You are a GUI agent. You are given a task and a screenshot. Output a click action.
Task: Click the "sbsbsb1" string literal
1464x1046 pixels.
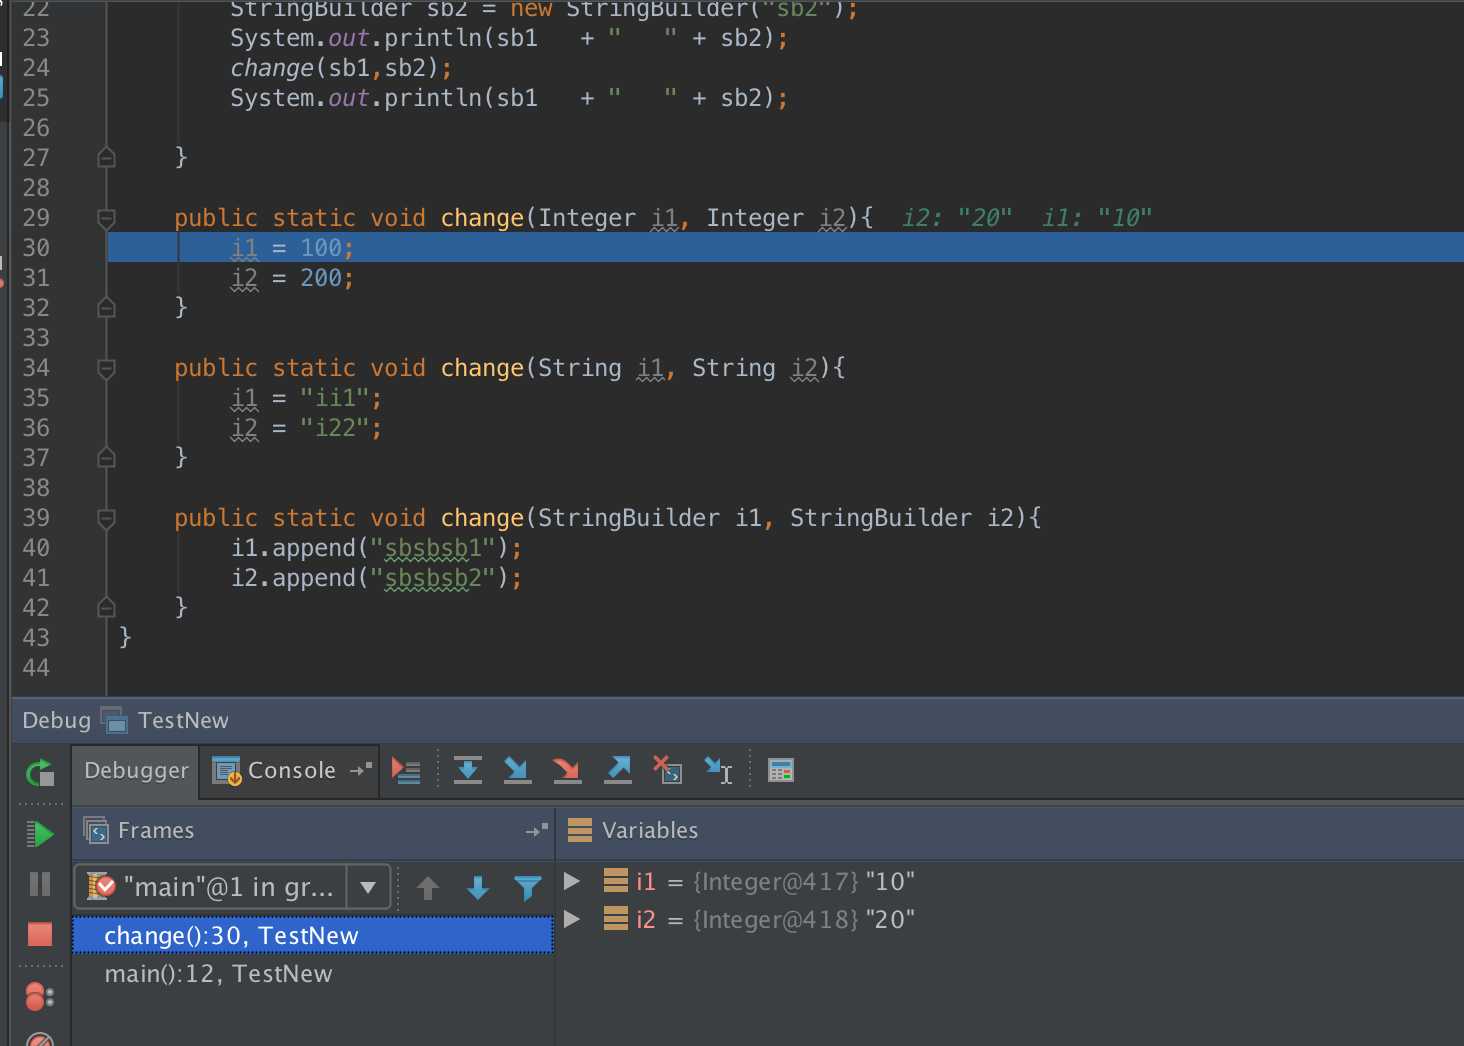[433, 548]
